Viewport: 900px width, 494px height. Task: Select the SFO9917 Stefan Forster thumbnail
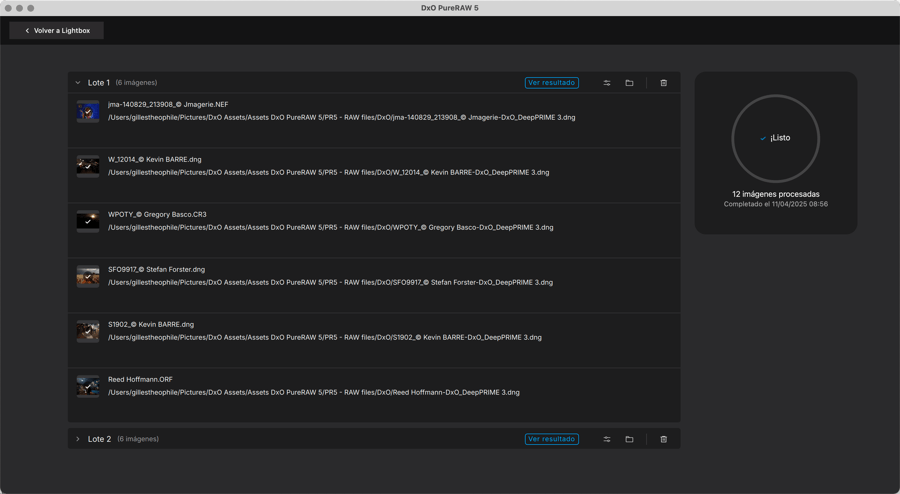tap(88, 276)
